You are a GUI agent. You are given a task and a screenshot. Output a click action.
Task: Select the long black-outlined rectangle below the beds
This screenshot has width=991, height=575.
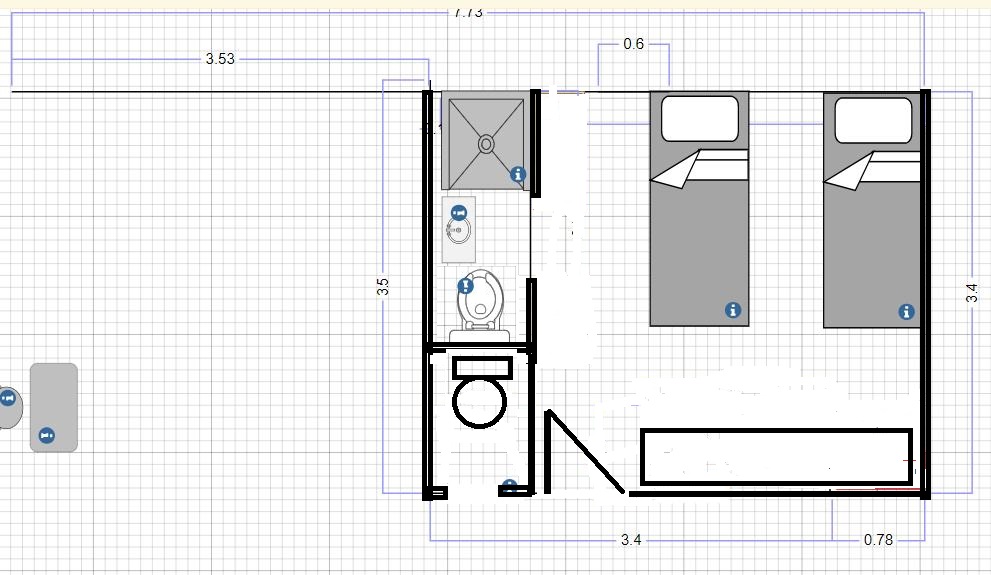(777, 457)
